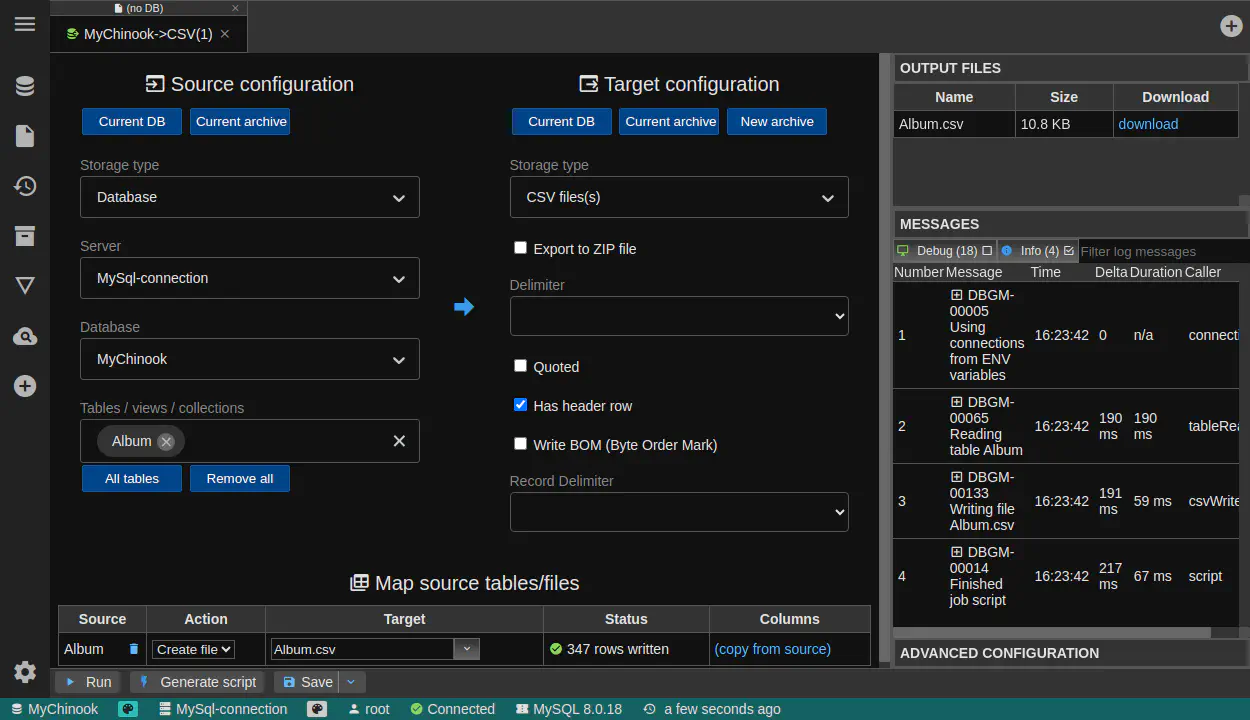This screenshot has height=720, width=1250.
Task: Click the Generate script button
Action: pos(198,682)
